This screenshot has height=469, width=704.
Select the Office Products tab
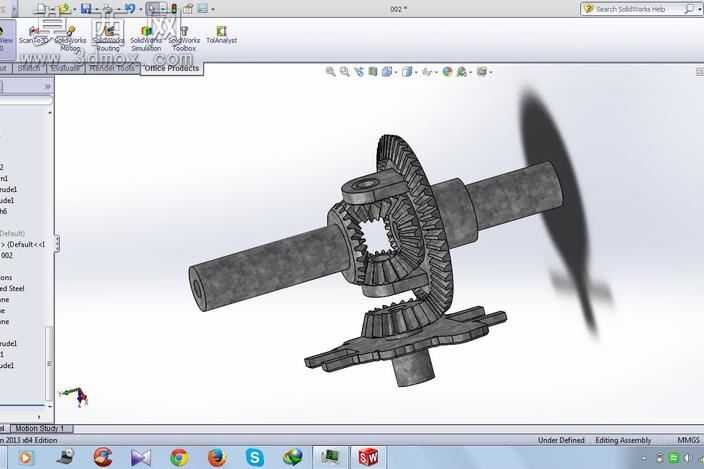[172, 68]
